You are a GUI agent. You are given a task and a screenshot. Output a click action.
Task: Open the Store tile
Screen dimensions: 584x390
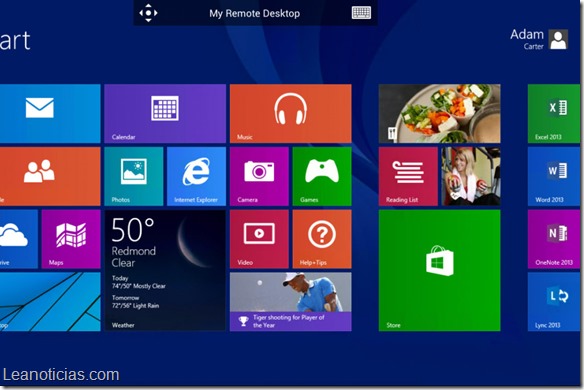(x=439, y=270)
